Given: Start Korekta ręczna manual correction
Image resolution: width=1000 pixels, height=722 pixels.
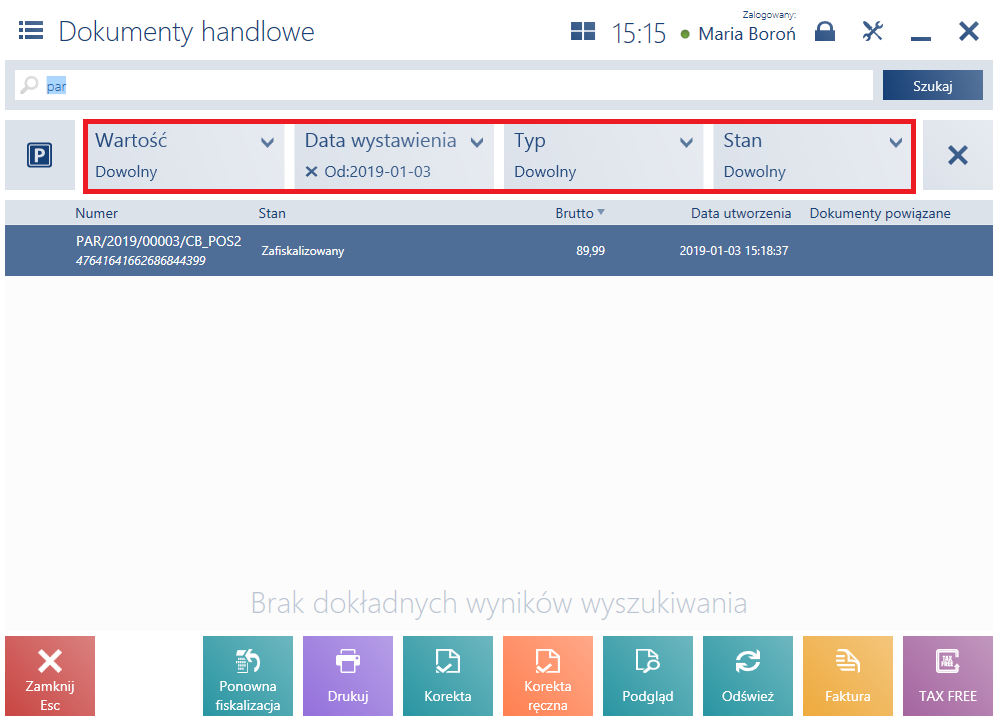Looking at the screenshot, I should coord(548,676).
